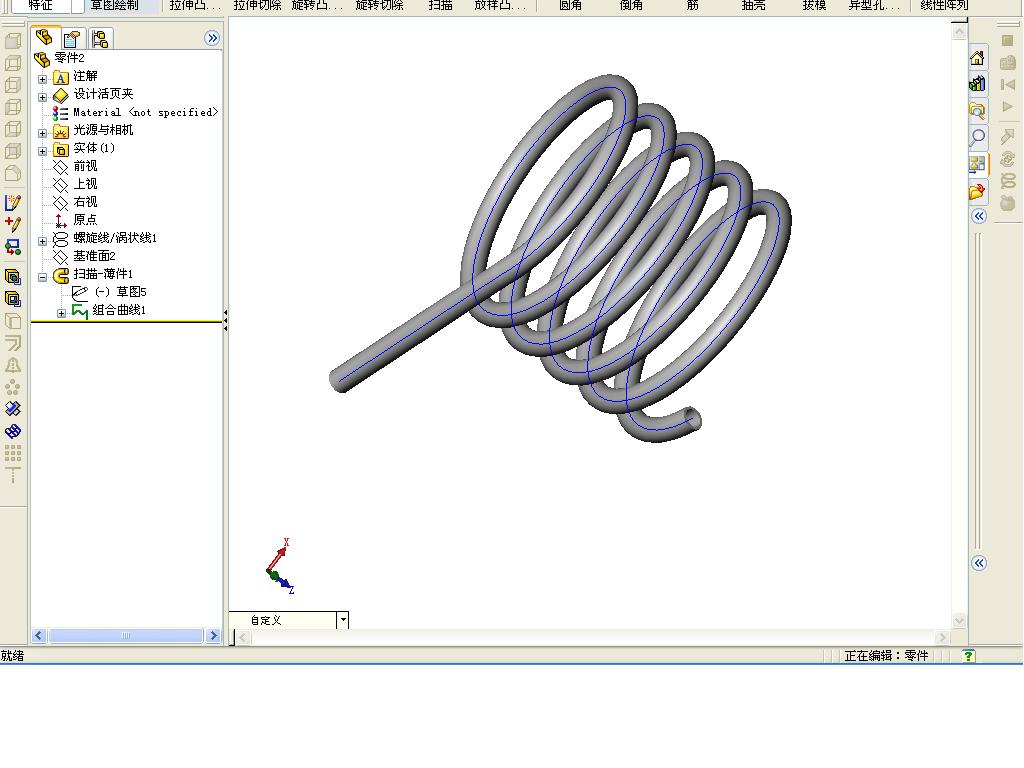
Task: Click the sketch pencil icon on left toolbar
Action: pos(12,202)
